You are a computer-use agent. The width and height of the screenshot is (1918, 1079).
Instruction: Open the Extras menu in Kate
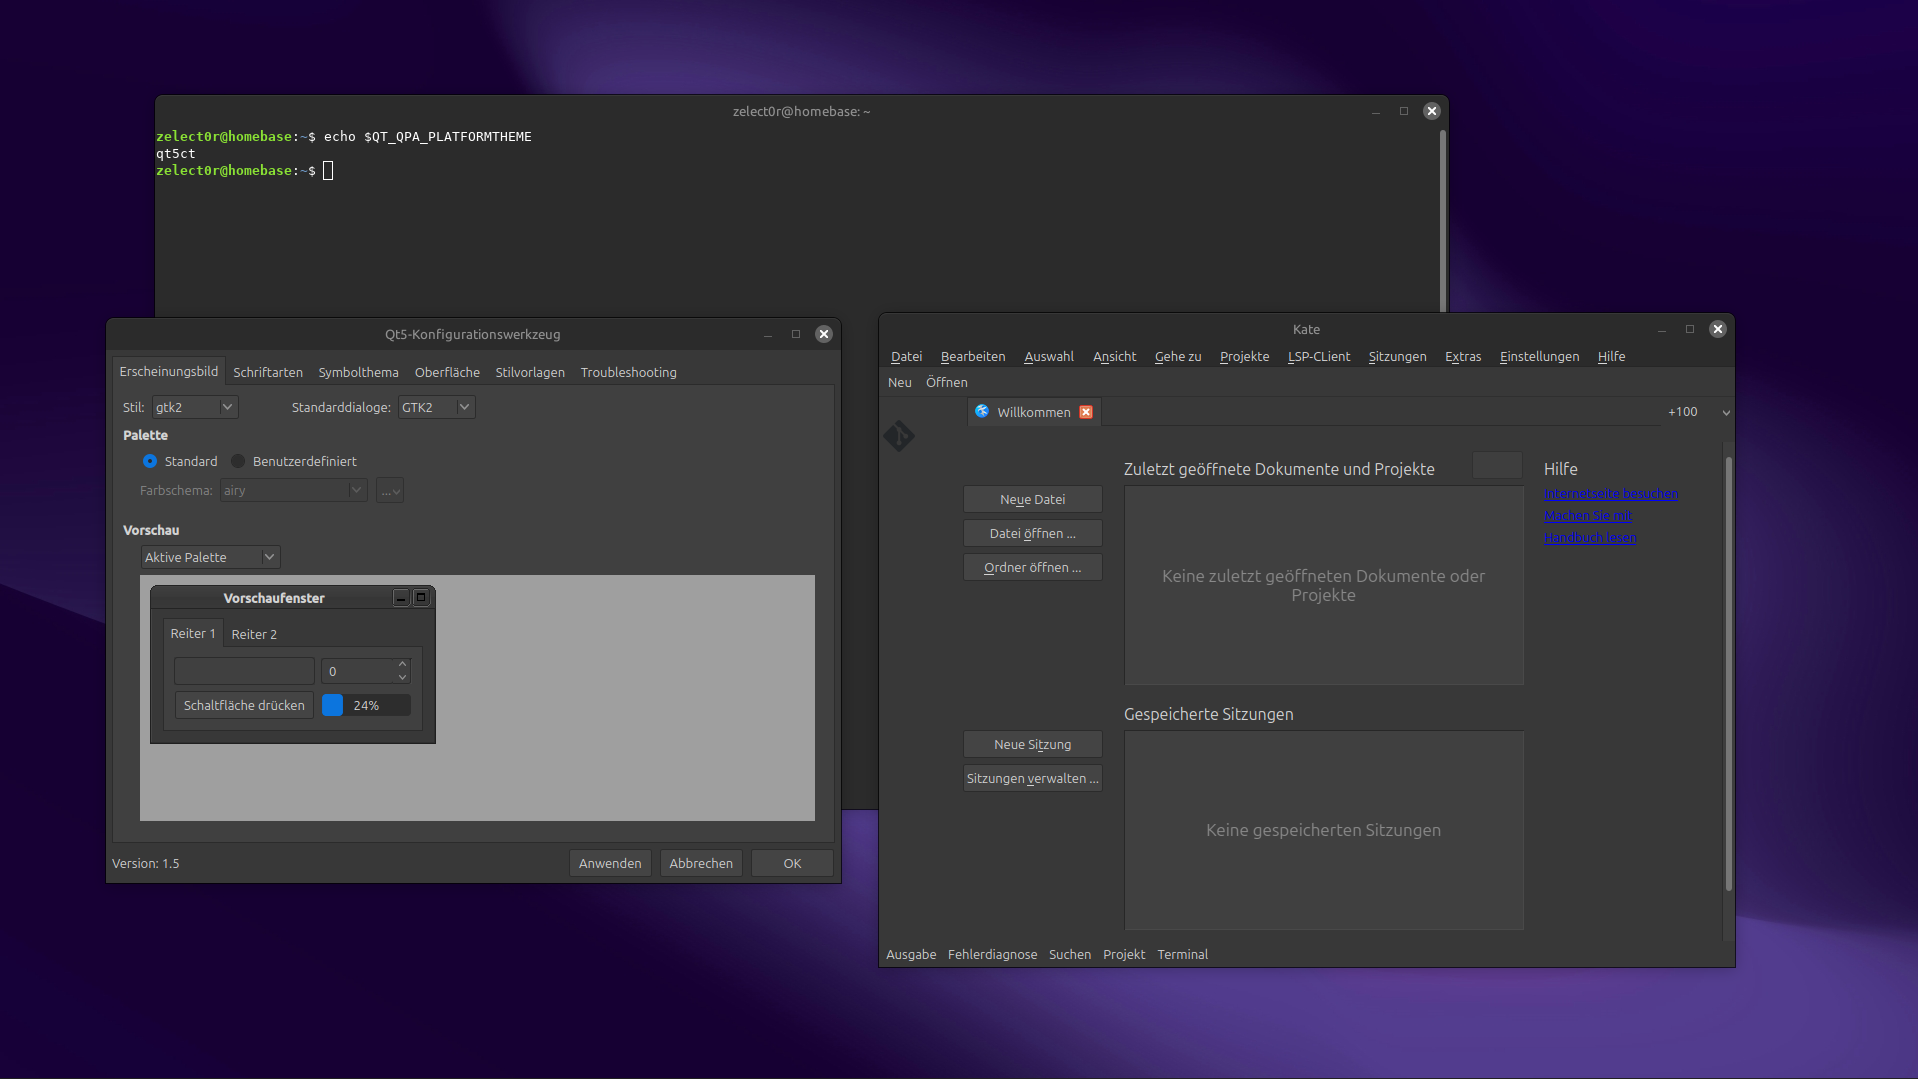(x=1463, y=356)
